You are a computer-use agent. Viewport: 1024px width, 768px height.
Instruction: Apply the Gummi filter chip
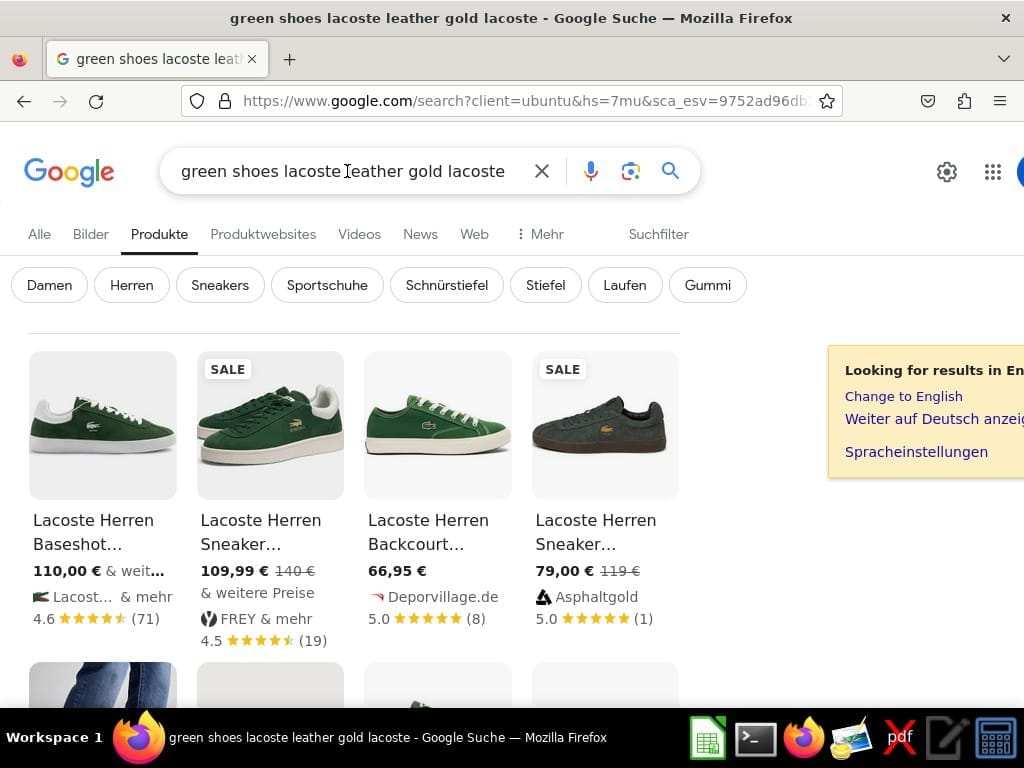click(x=707, y=285)
